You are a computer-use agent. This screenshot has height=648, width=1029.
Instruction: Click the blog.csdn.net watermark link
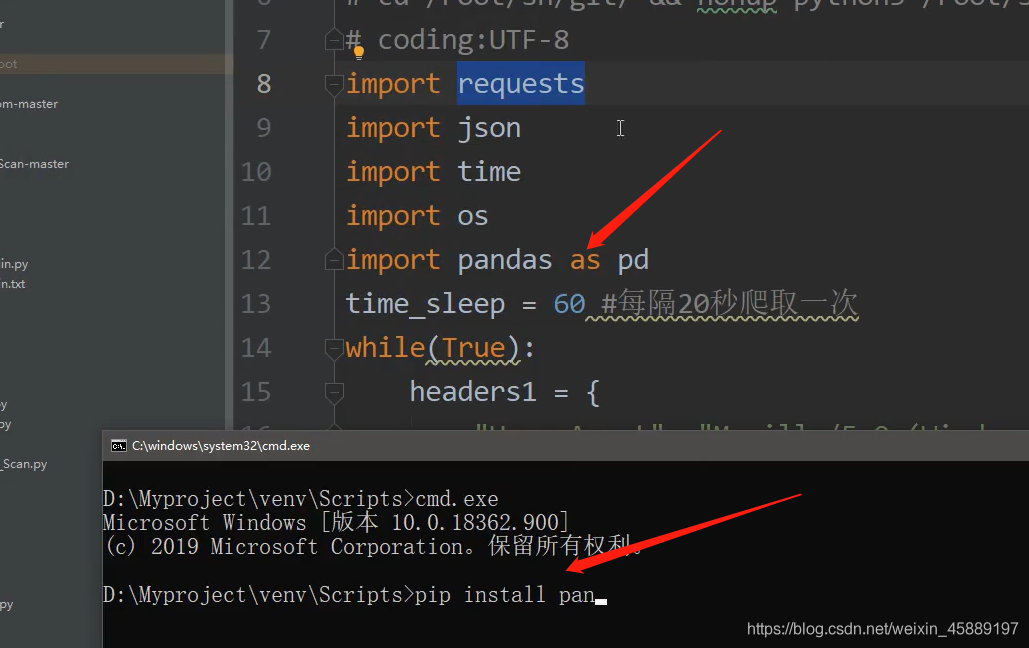pos(882,629)
